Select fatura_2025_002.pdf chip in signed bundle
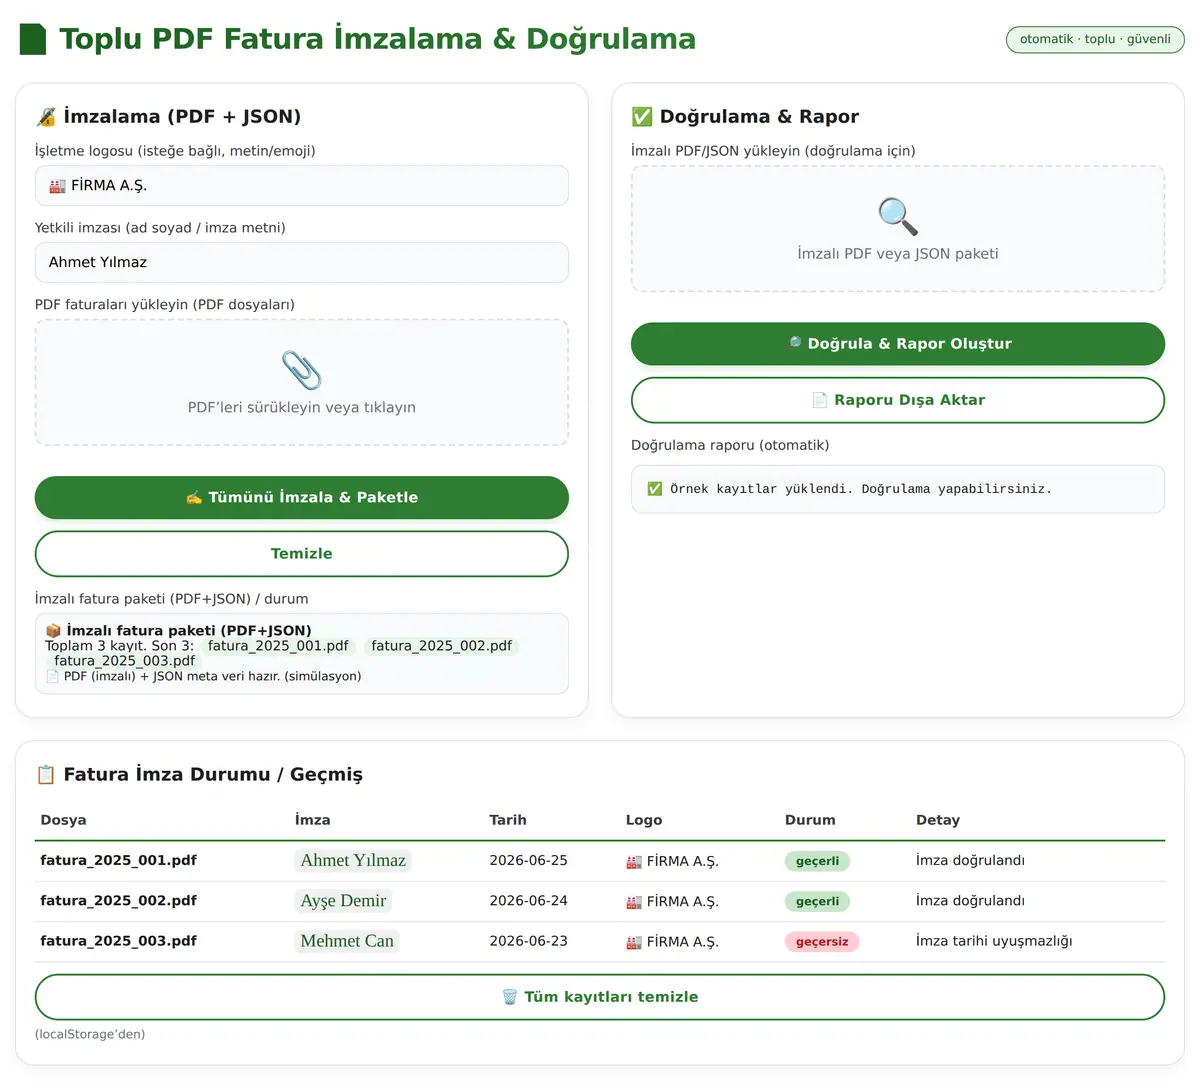1200x1088 pixels. coord(441,646)
